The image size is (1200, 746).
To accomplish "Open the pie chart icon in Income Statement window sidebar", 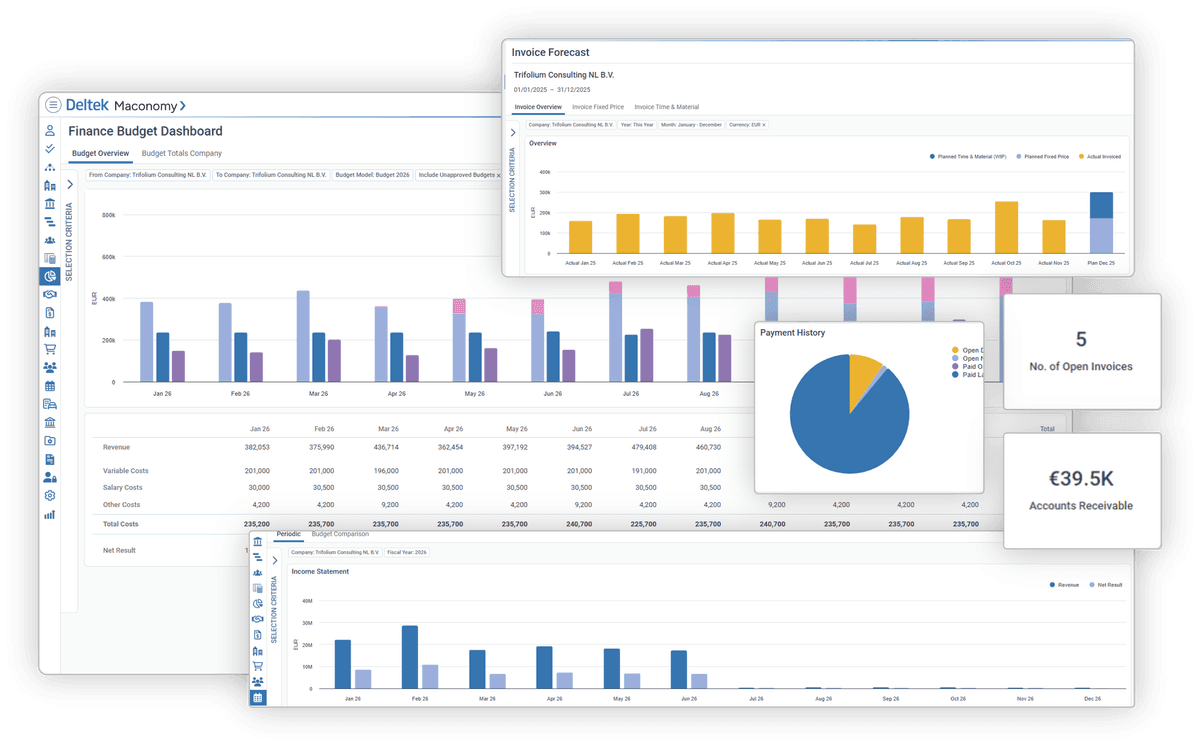I will coord(258,604).
